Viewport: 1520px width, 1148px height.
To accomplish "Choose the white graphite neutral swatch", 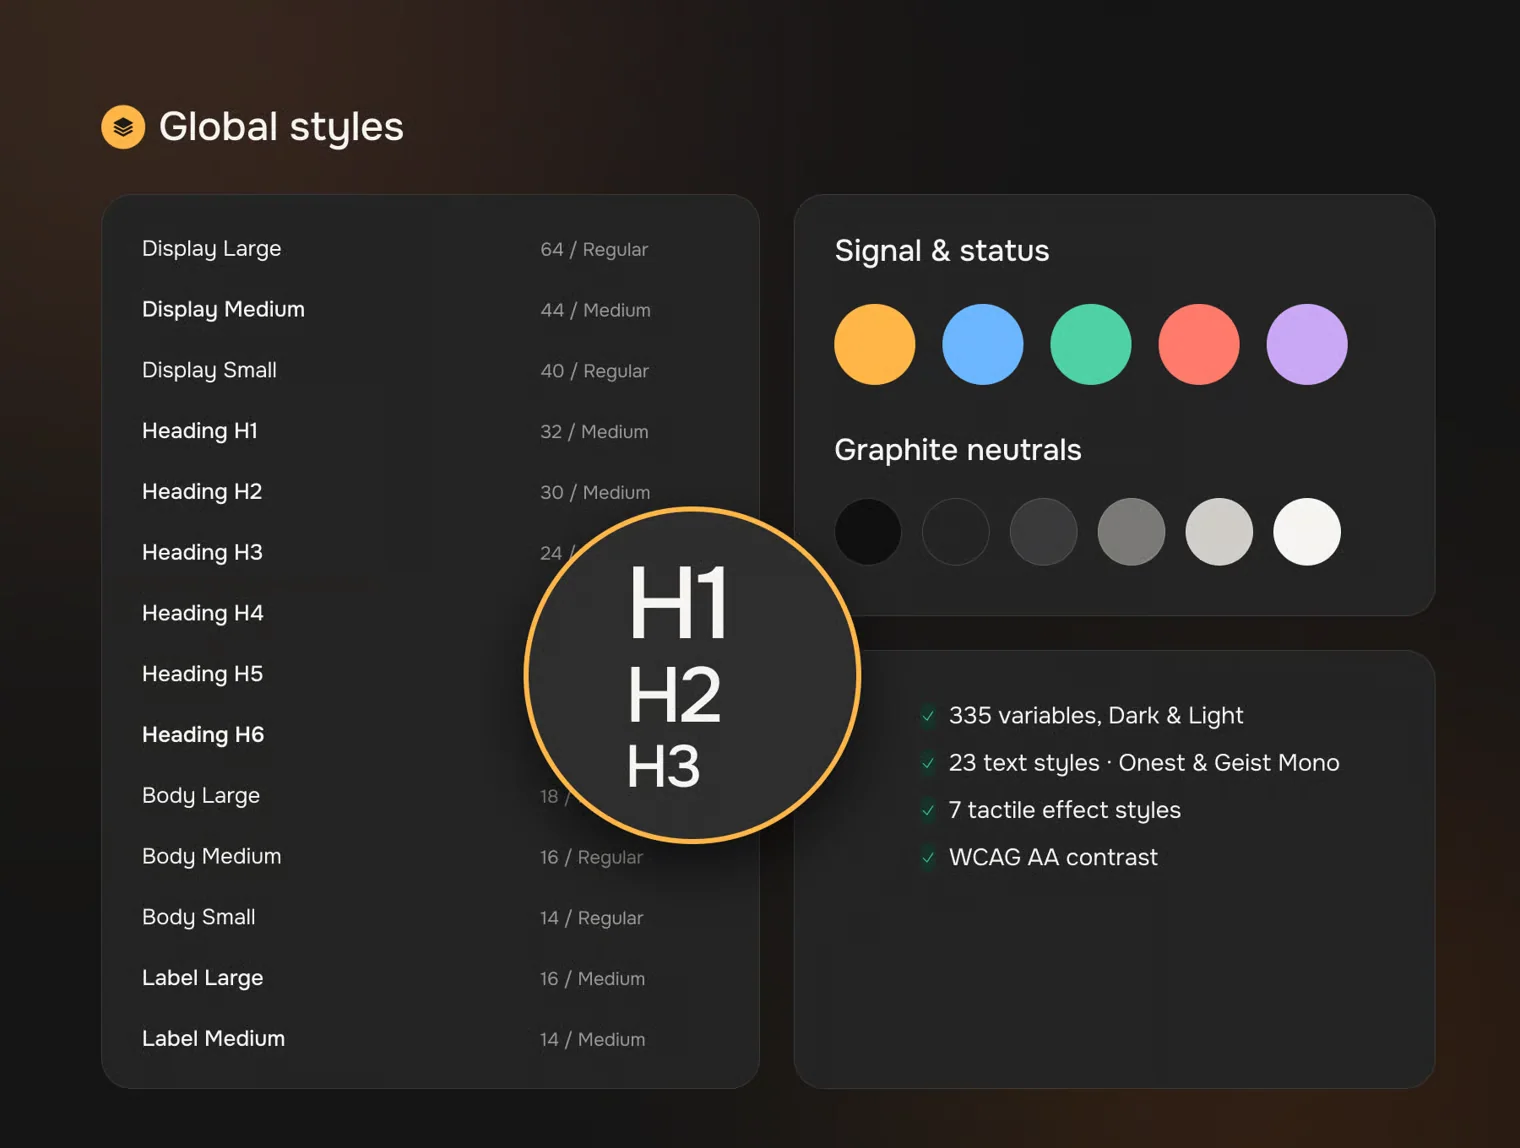I will coord(1307,532).
